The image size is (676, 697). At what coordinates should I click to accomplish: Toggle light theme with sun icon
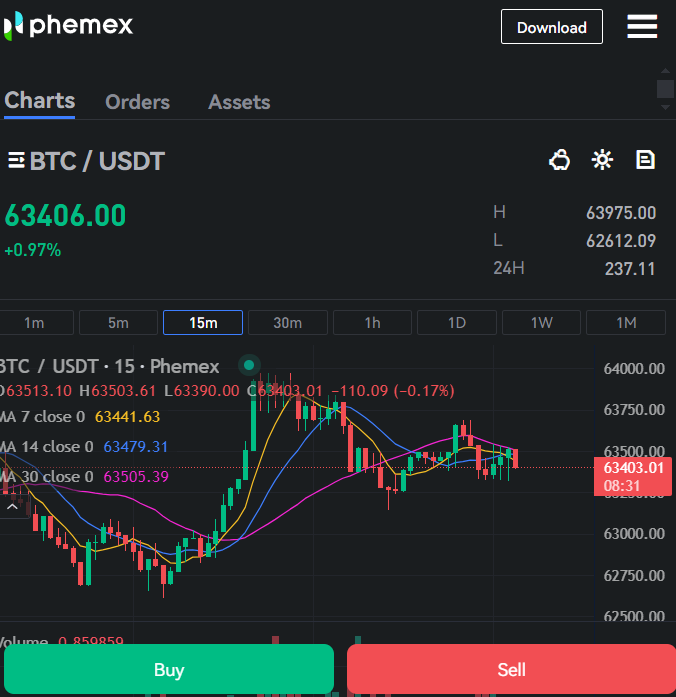[602, 160]
